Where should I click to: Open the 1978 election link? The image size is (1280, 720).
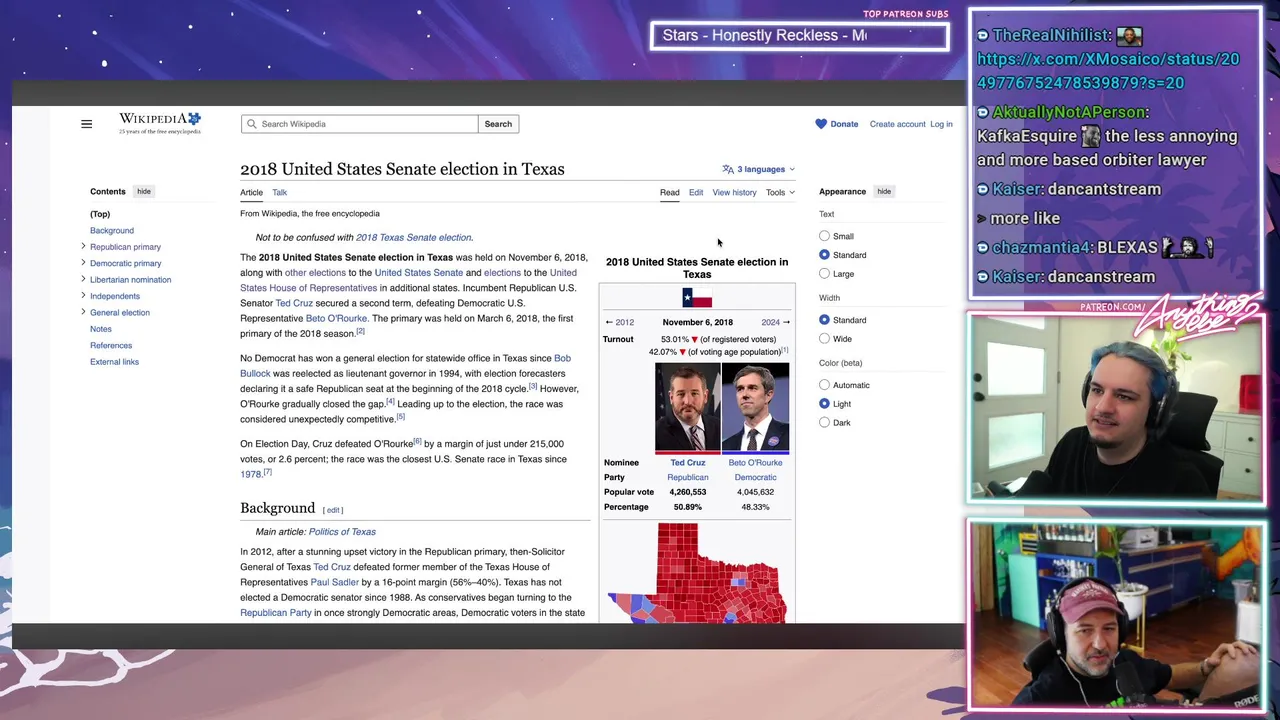250,474
